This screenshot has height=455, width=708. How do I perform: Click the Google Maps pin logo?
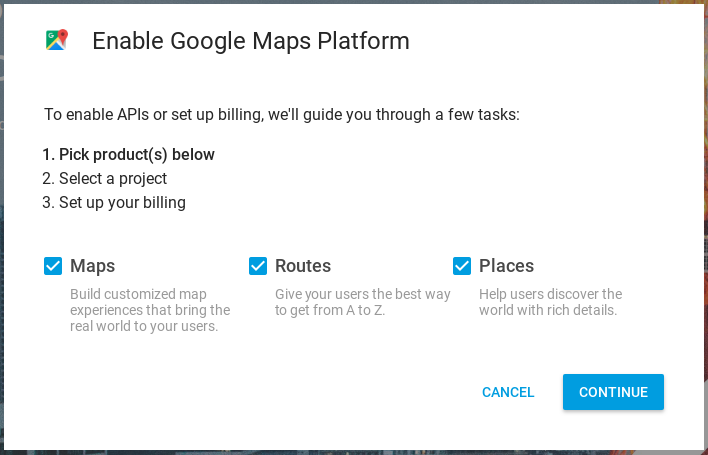[x=56, y=40]
